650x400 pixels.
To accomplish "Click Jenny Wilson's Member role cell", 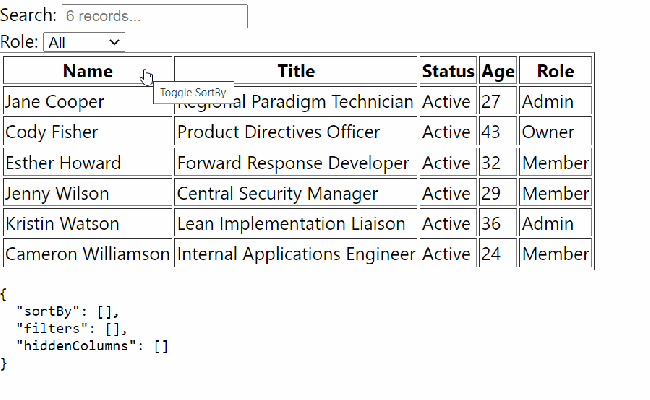I will (555, 193).
